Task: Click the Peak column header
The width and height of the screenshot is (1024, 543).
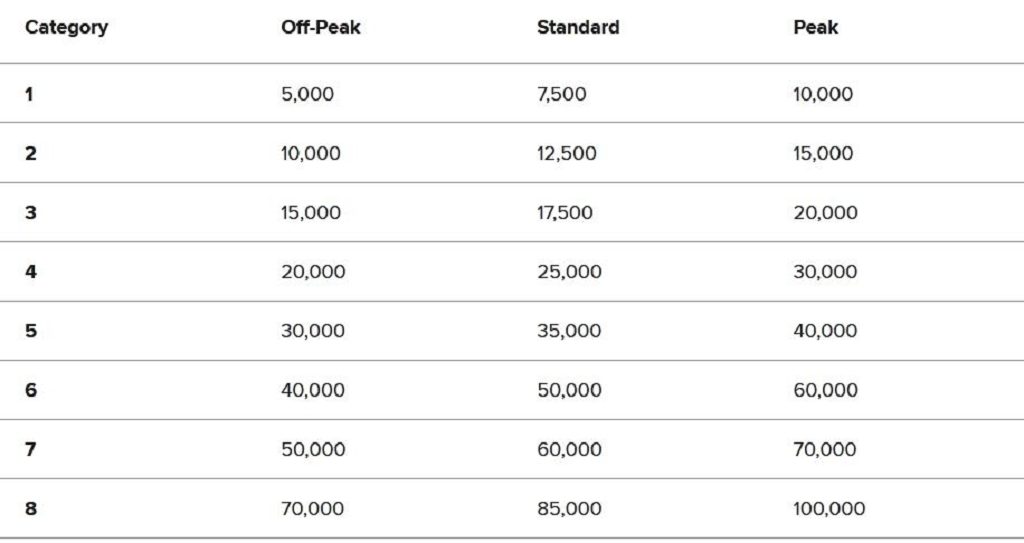Action: pos(815,28)
